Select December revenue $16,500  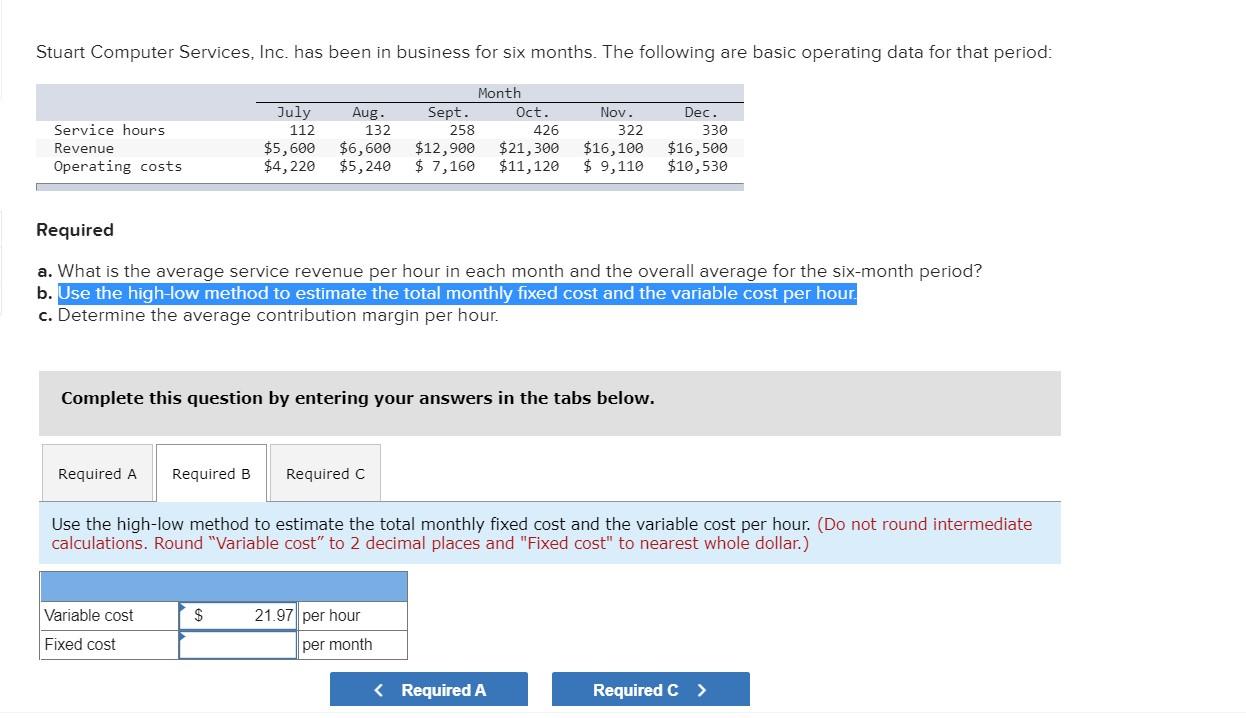click(x=697, y=148)
